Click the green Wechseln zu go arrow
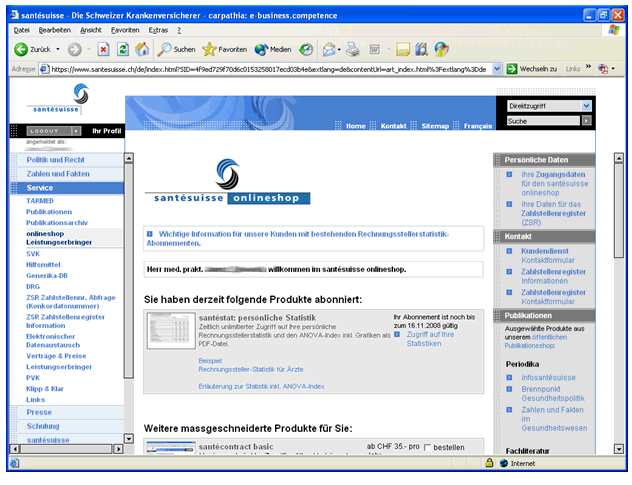632x485 pixels. pyautogui.click(x=511, y=69)
